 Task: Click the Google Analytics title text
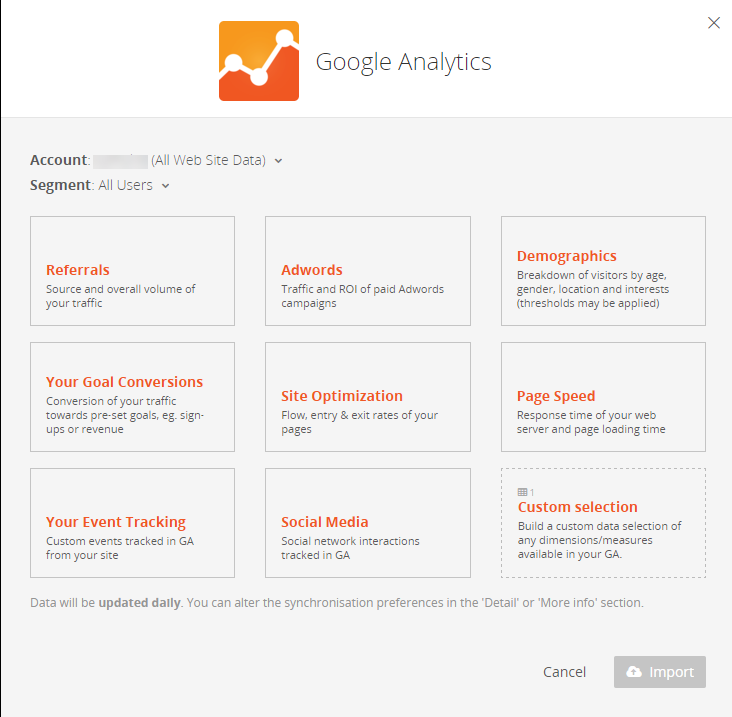click(403, 62)
